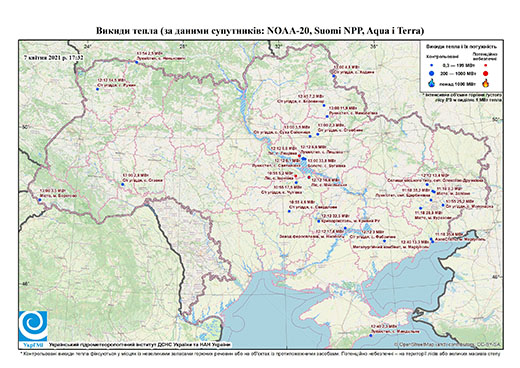Click the 'Контрольовані' legend column header
Viewport: 520px width, 368px height.
[x=443, y=57]
